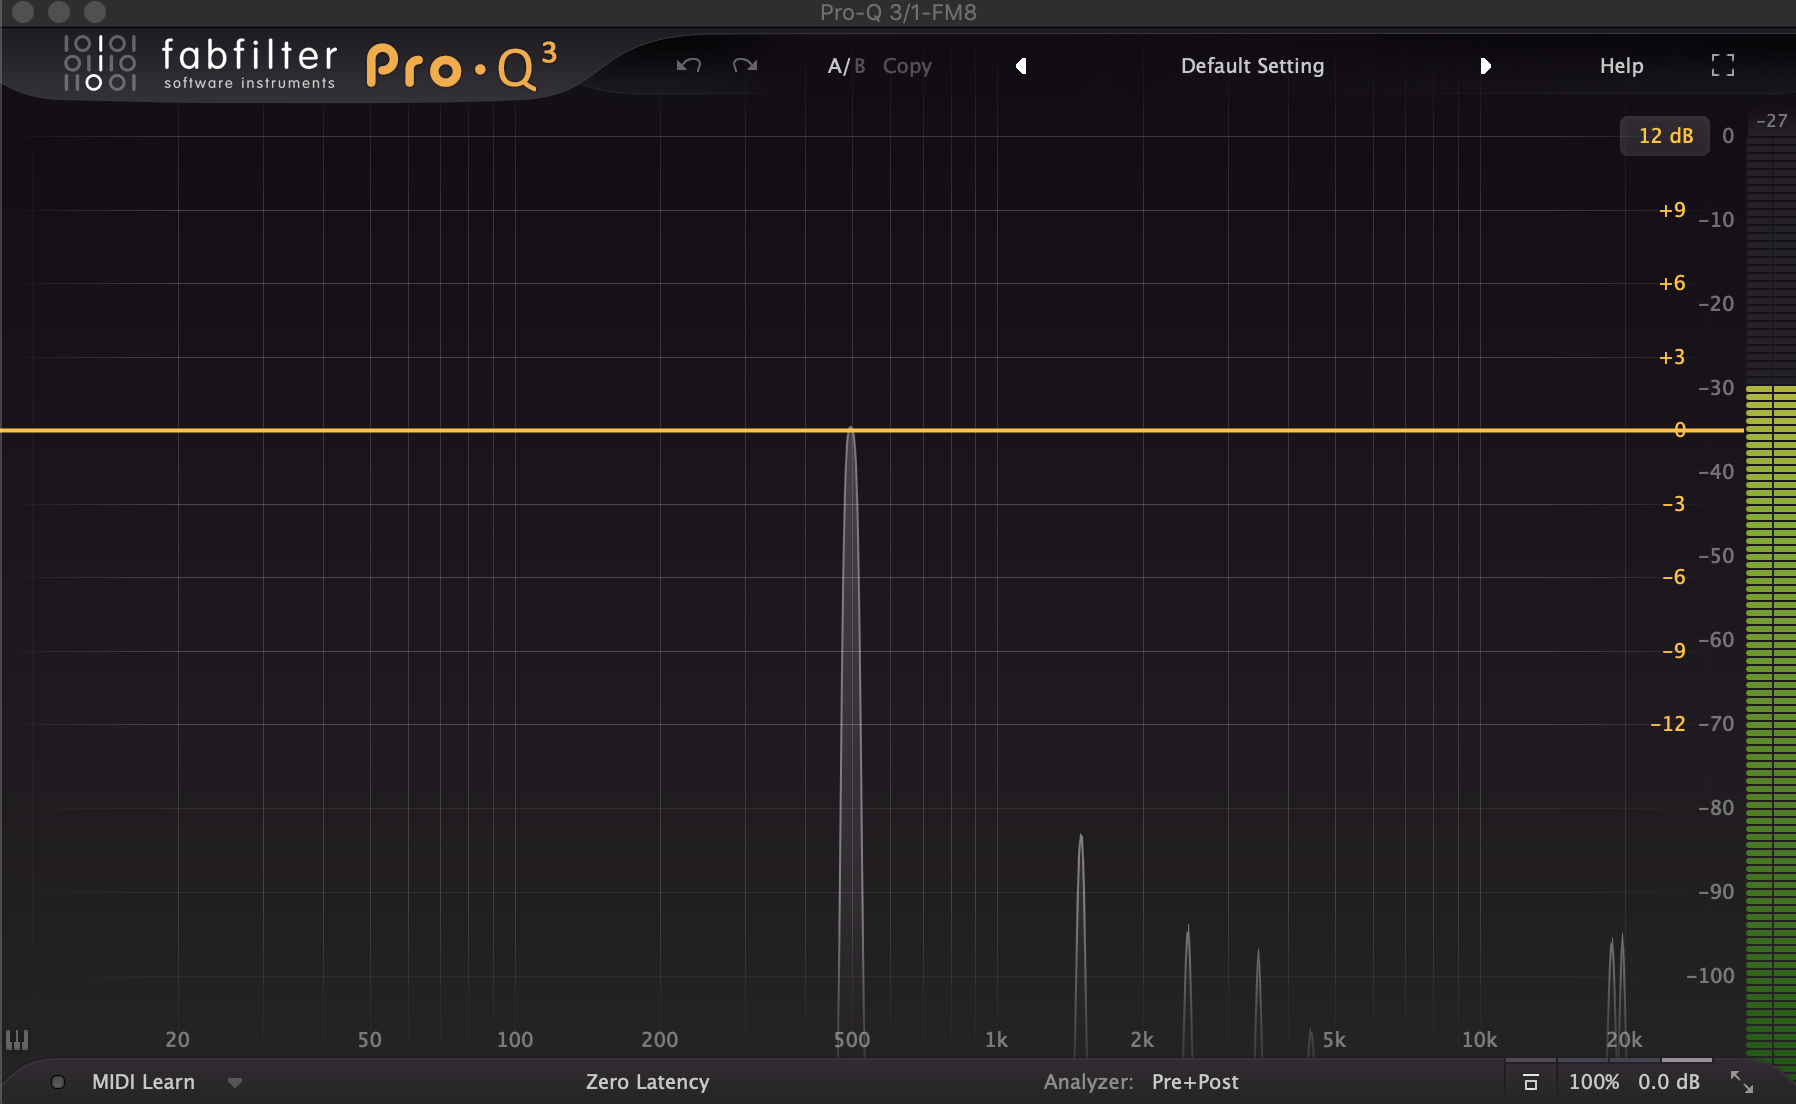Image resolution: width=1796 pixels, height=1104 pixels.
Task: Click the -27 peak level readout
Action: point(1771,121)
